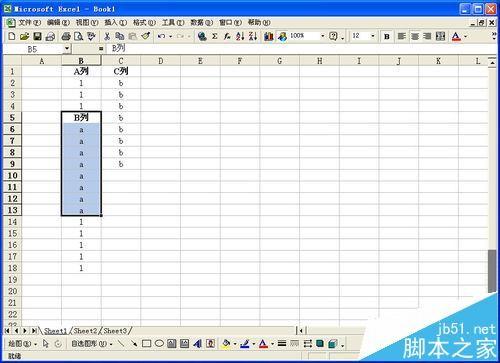Expand the font size 12 dropdown
This screenshot has height=363, width=500.
pos(373,36)
